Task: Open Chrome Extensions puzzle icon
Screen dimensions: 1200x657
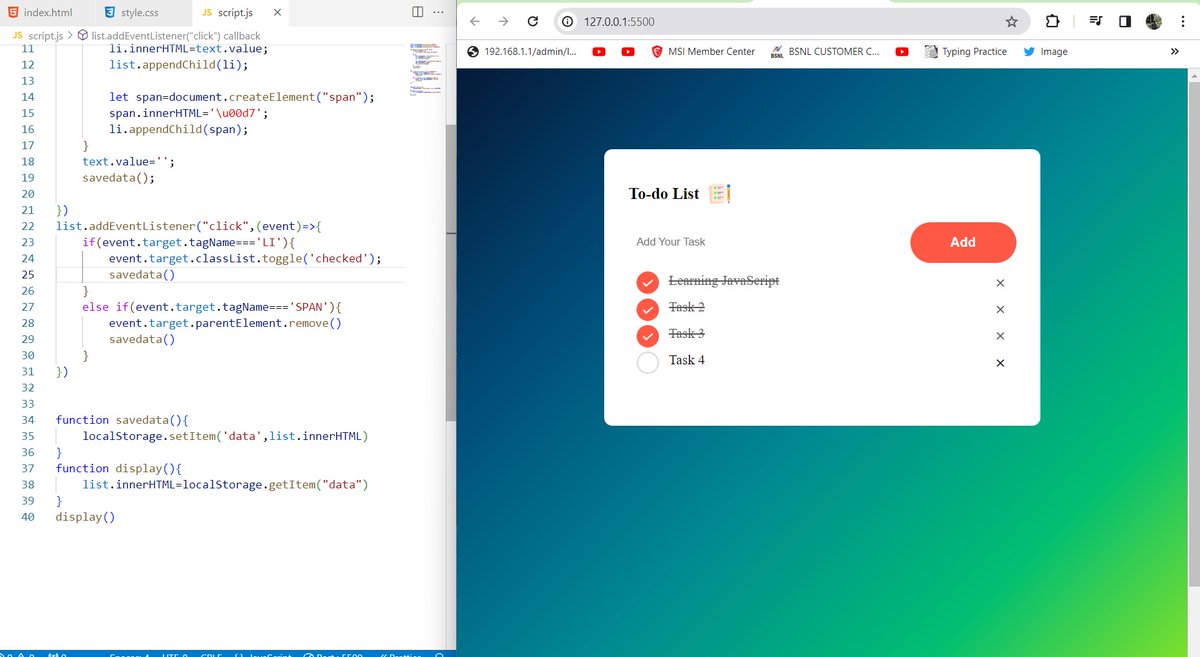Action: [1052, 21]
